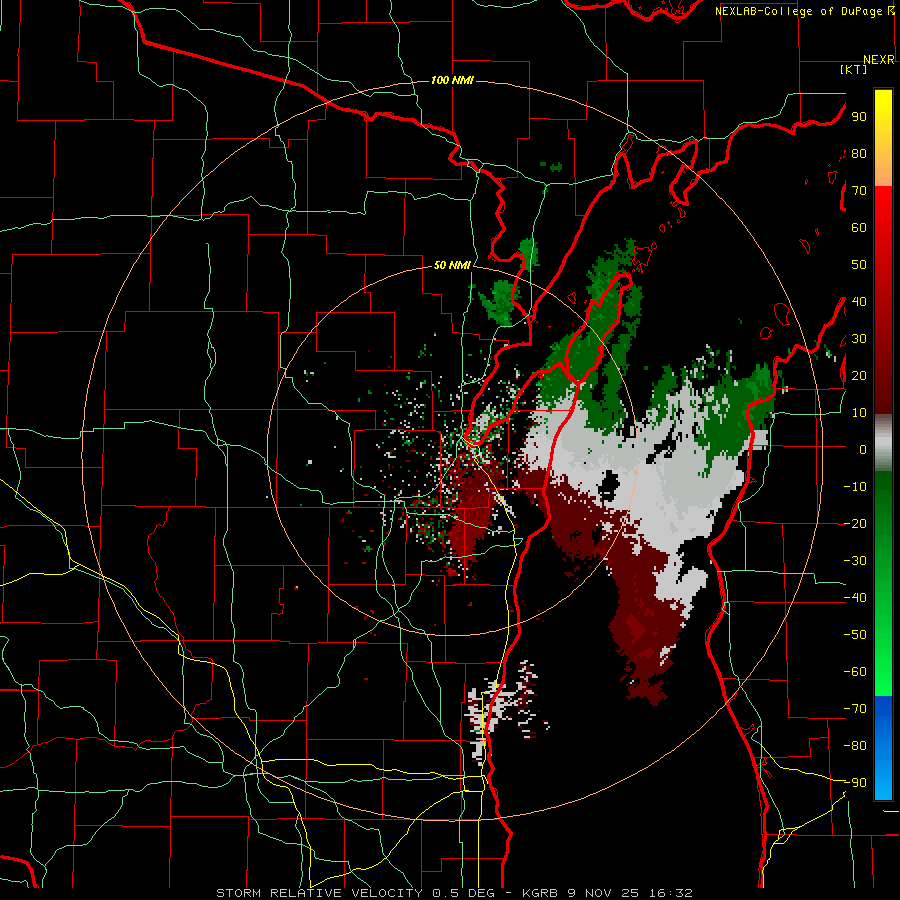Click the 90 value on the velocity scale
Screen dimensions: 900x900
[859, 117]
